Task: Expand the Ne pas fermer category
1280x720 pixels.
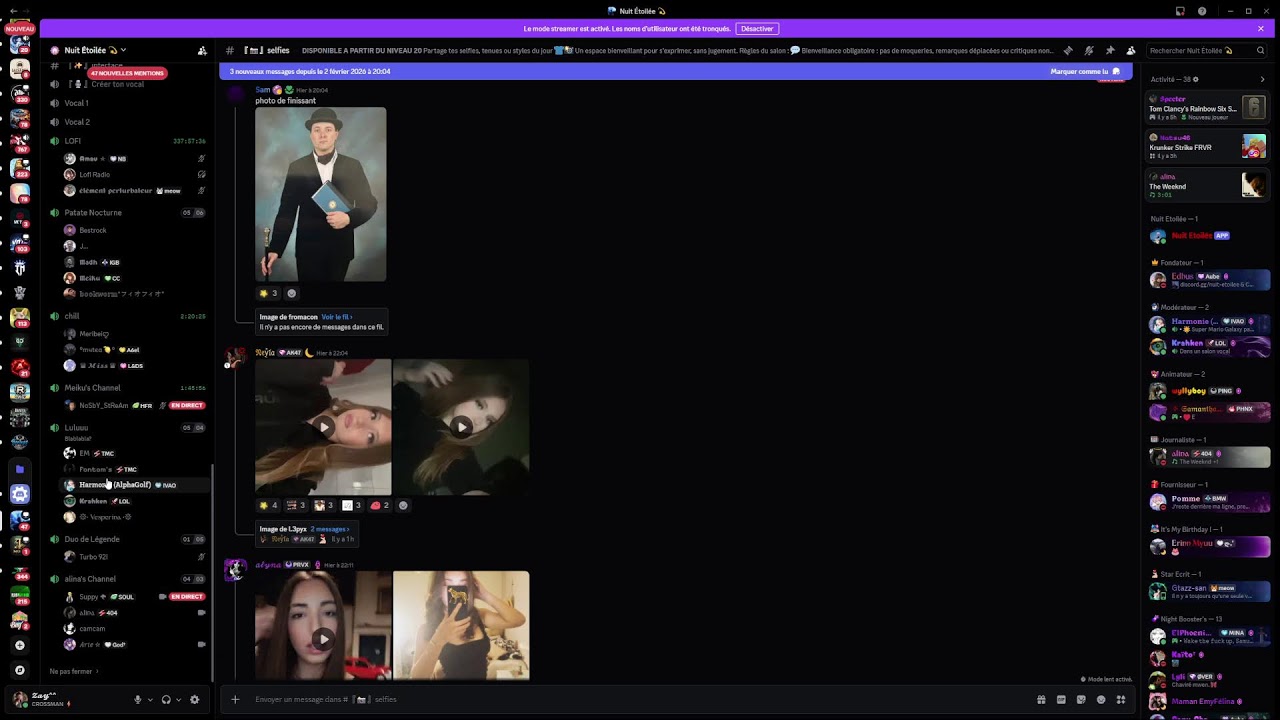Action: click(x=72, y=671)
